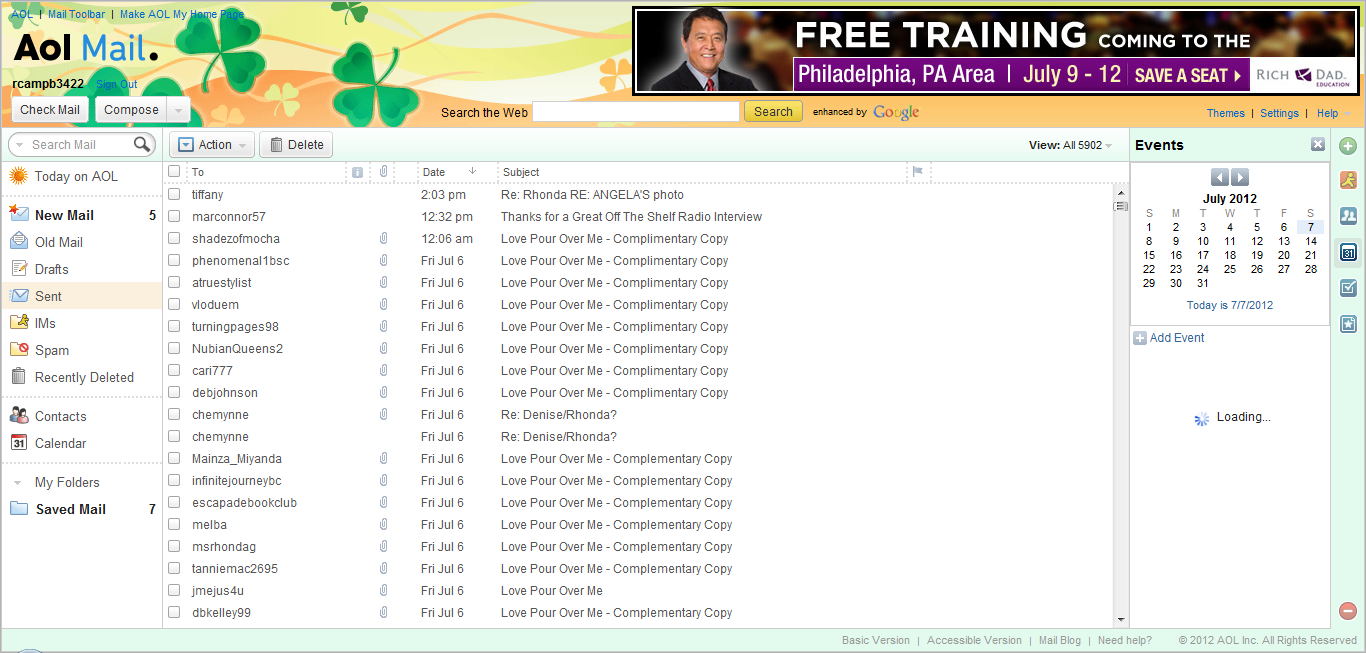Select the calendar events panel icon

pos(1348,253)
